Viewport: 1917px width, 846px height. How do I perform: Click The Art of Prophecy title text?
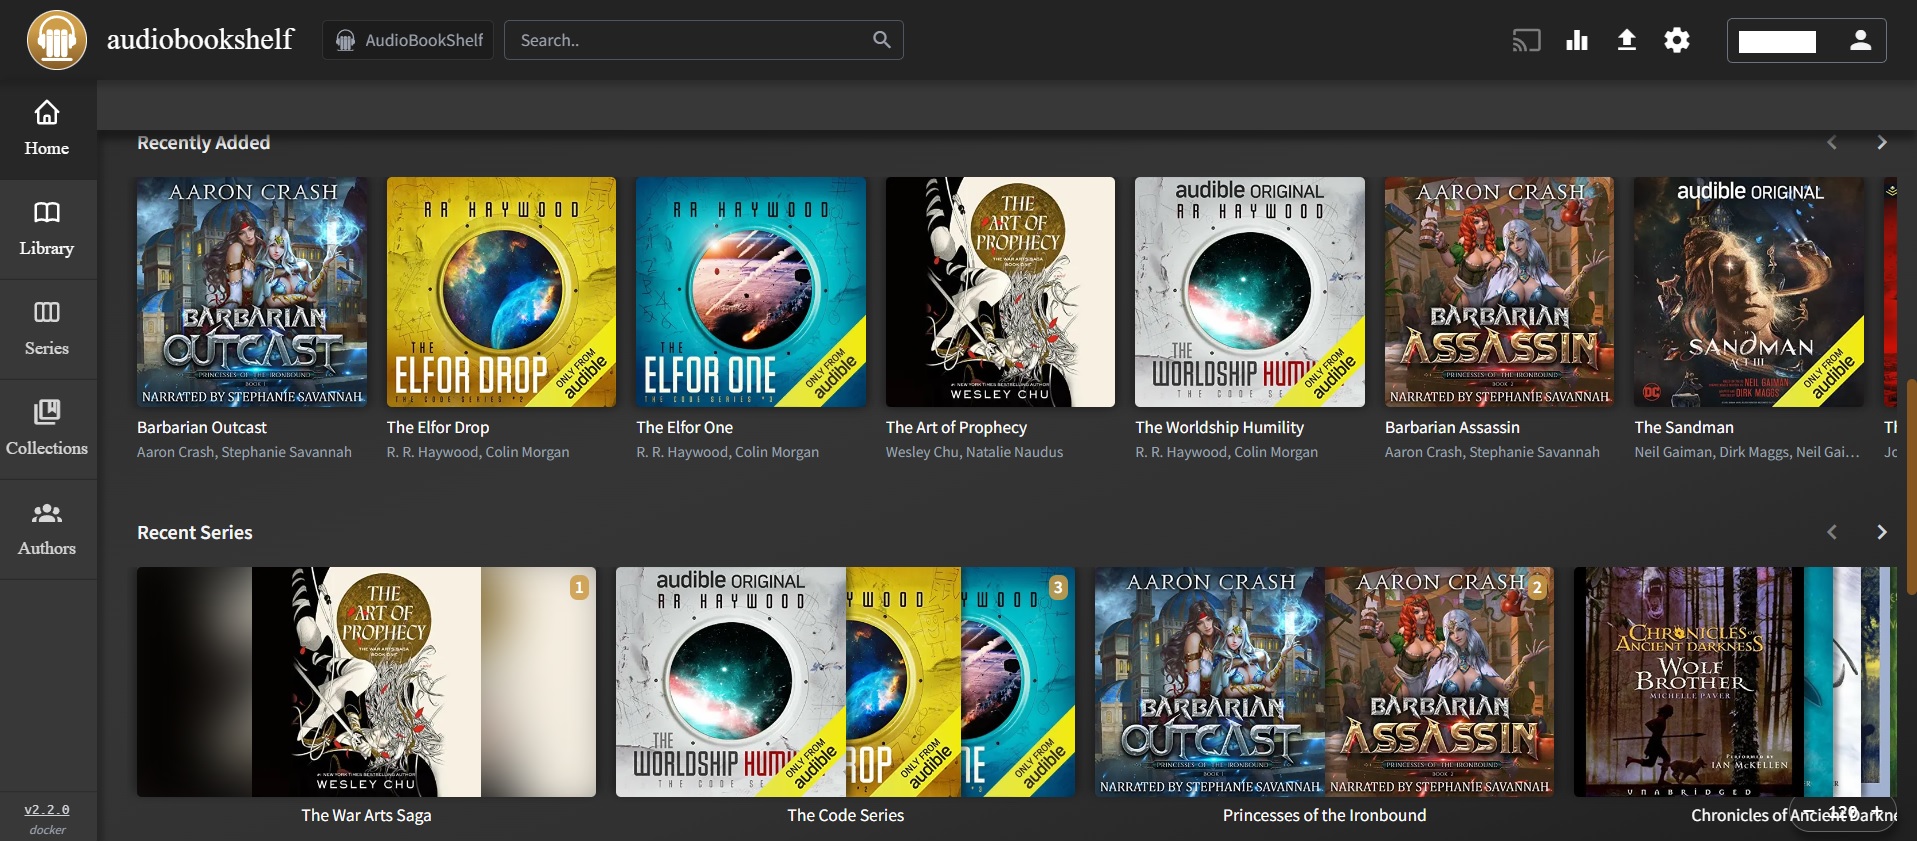[x=956, y=427]
